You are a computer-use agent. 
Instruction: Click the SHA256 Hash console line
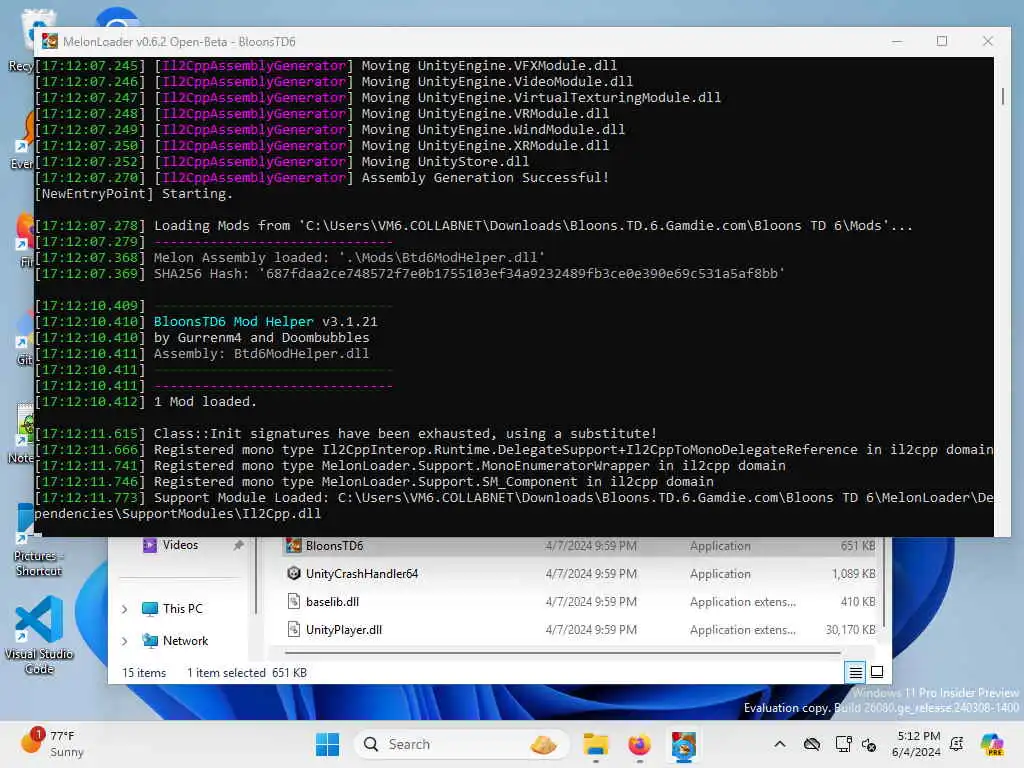coord(469,274)
